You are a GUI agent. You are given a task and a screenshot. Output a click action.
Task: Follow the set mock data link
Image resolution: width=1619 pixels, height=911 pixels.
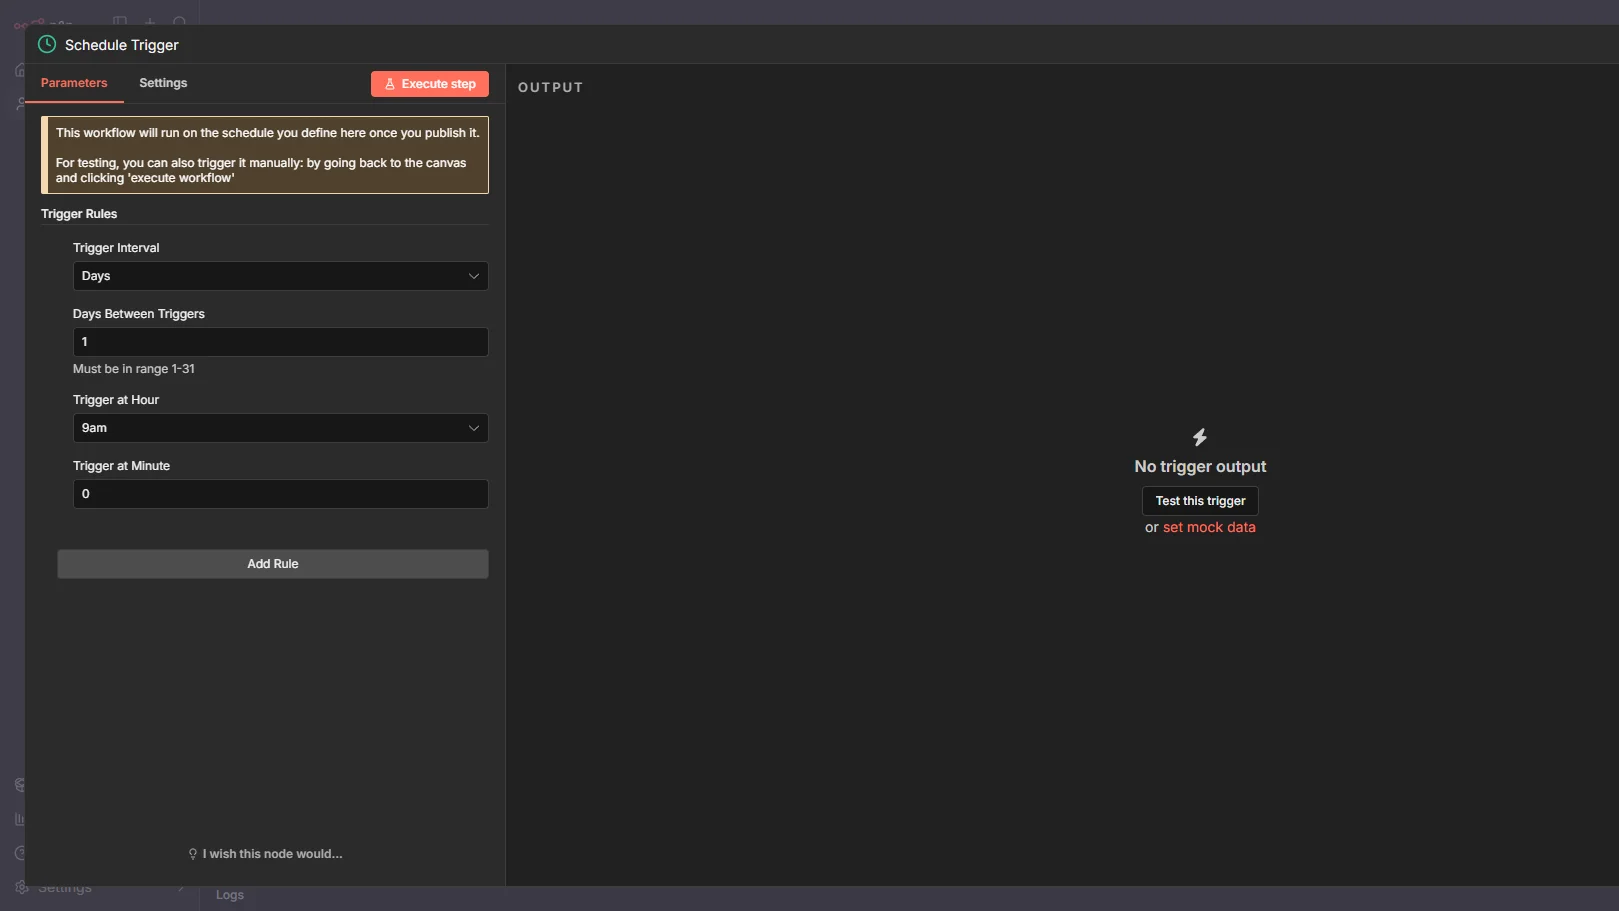(1209, 527)
